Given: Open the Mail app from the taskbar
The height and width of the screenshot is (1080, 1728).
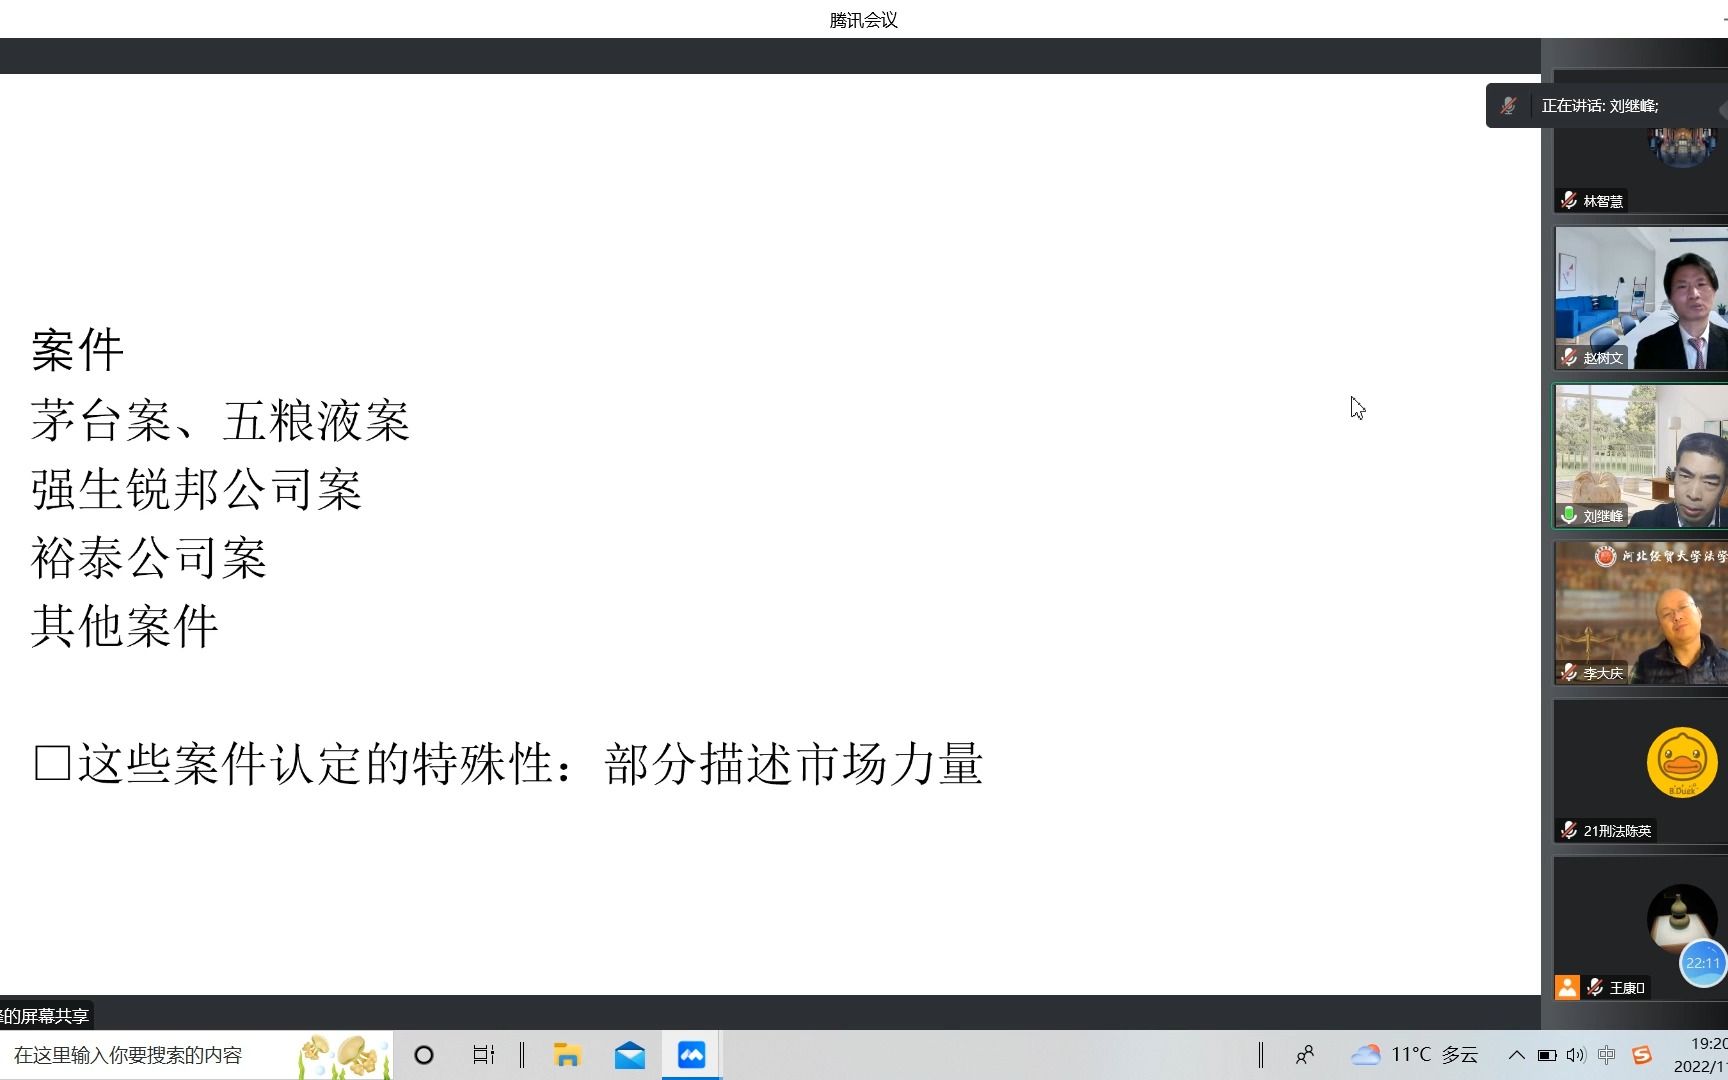Looking at the screenshot, I should 630,1055.
